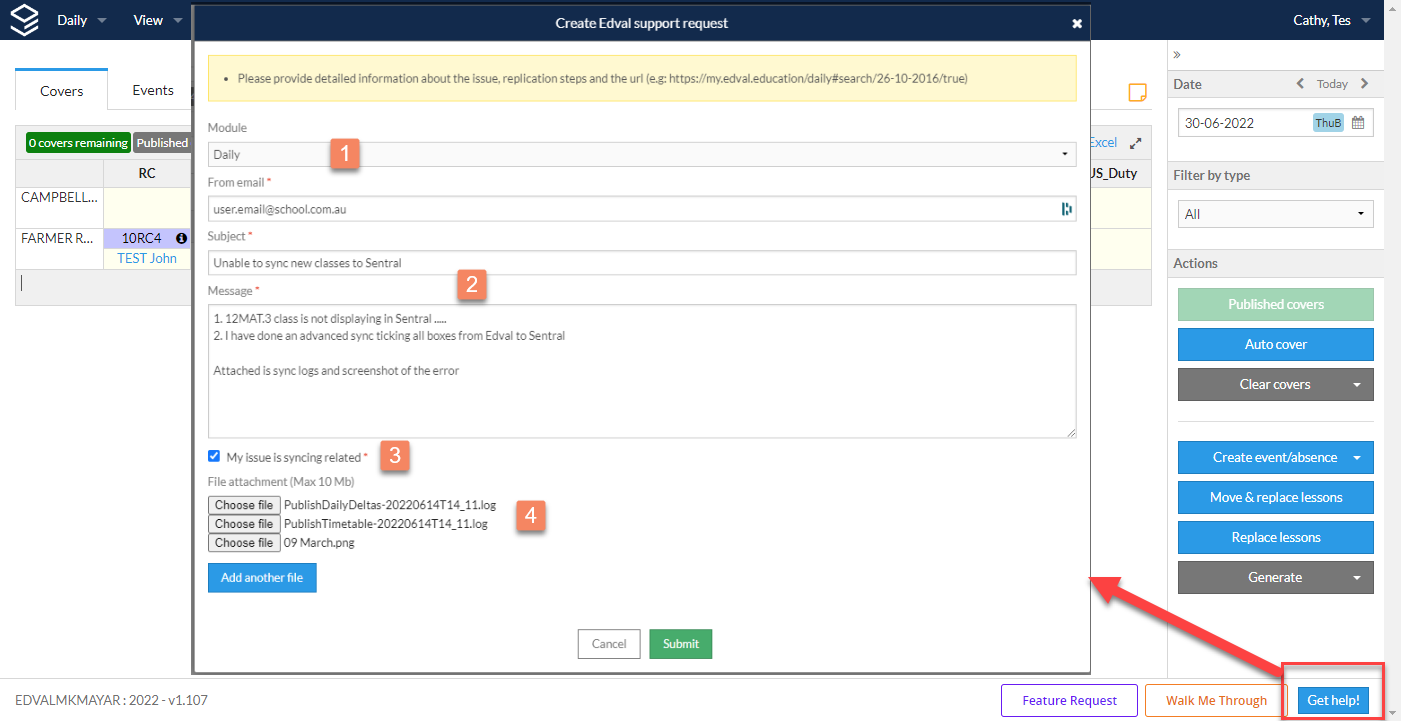Click the RC column header
The width and height of the screenshot is (1401, 721).
[147, 173]
